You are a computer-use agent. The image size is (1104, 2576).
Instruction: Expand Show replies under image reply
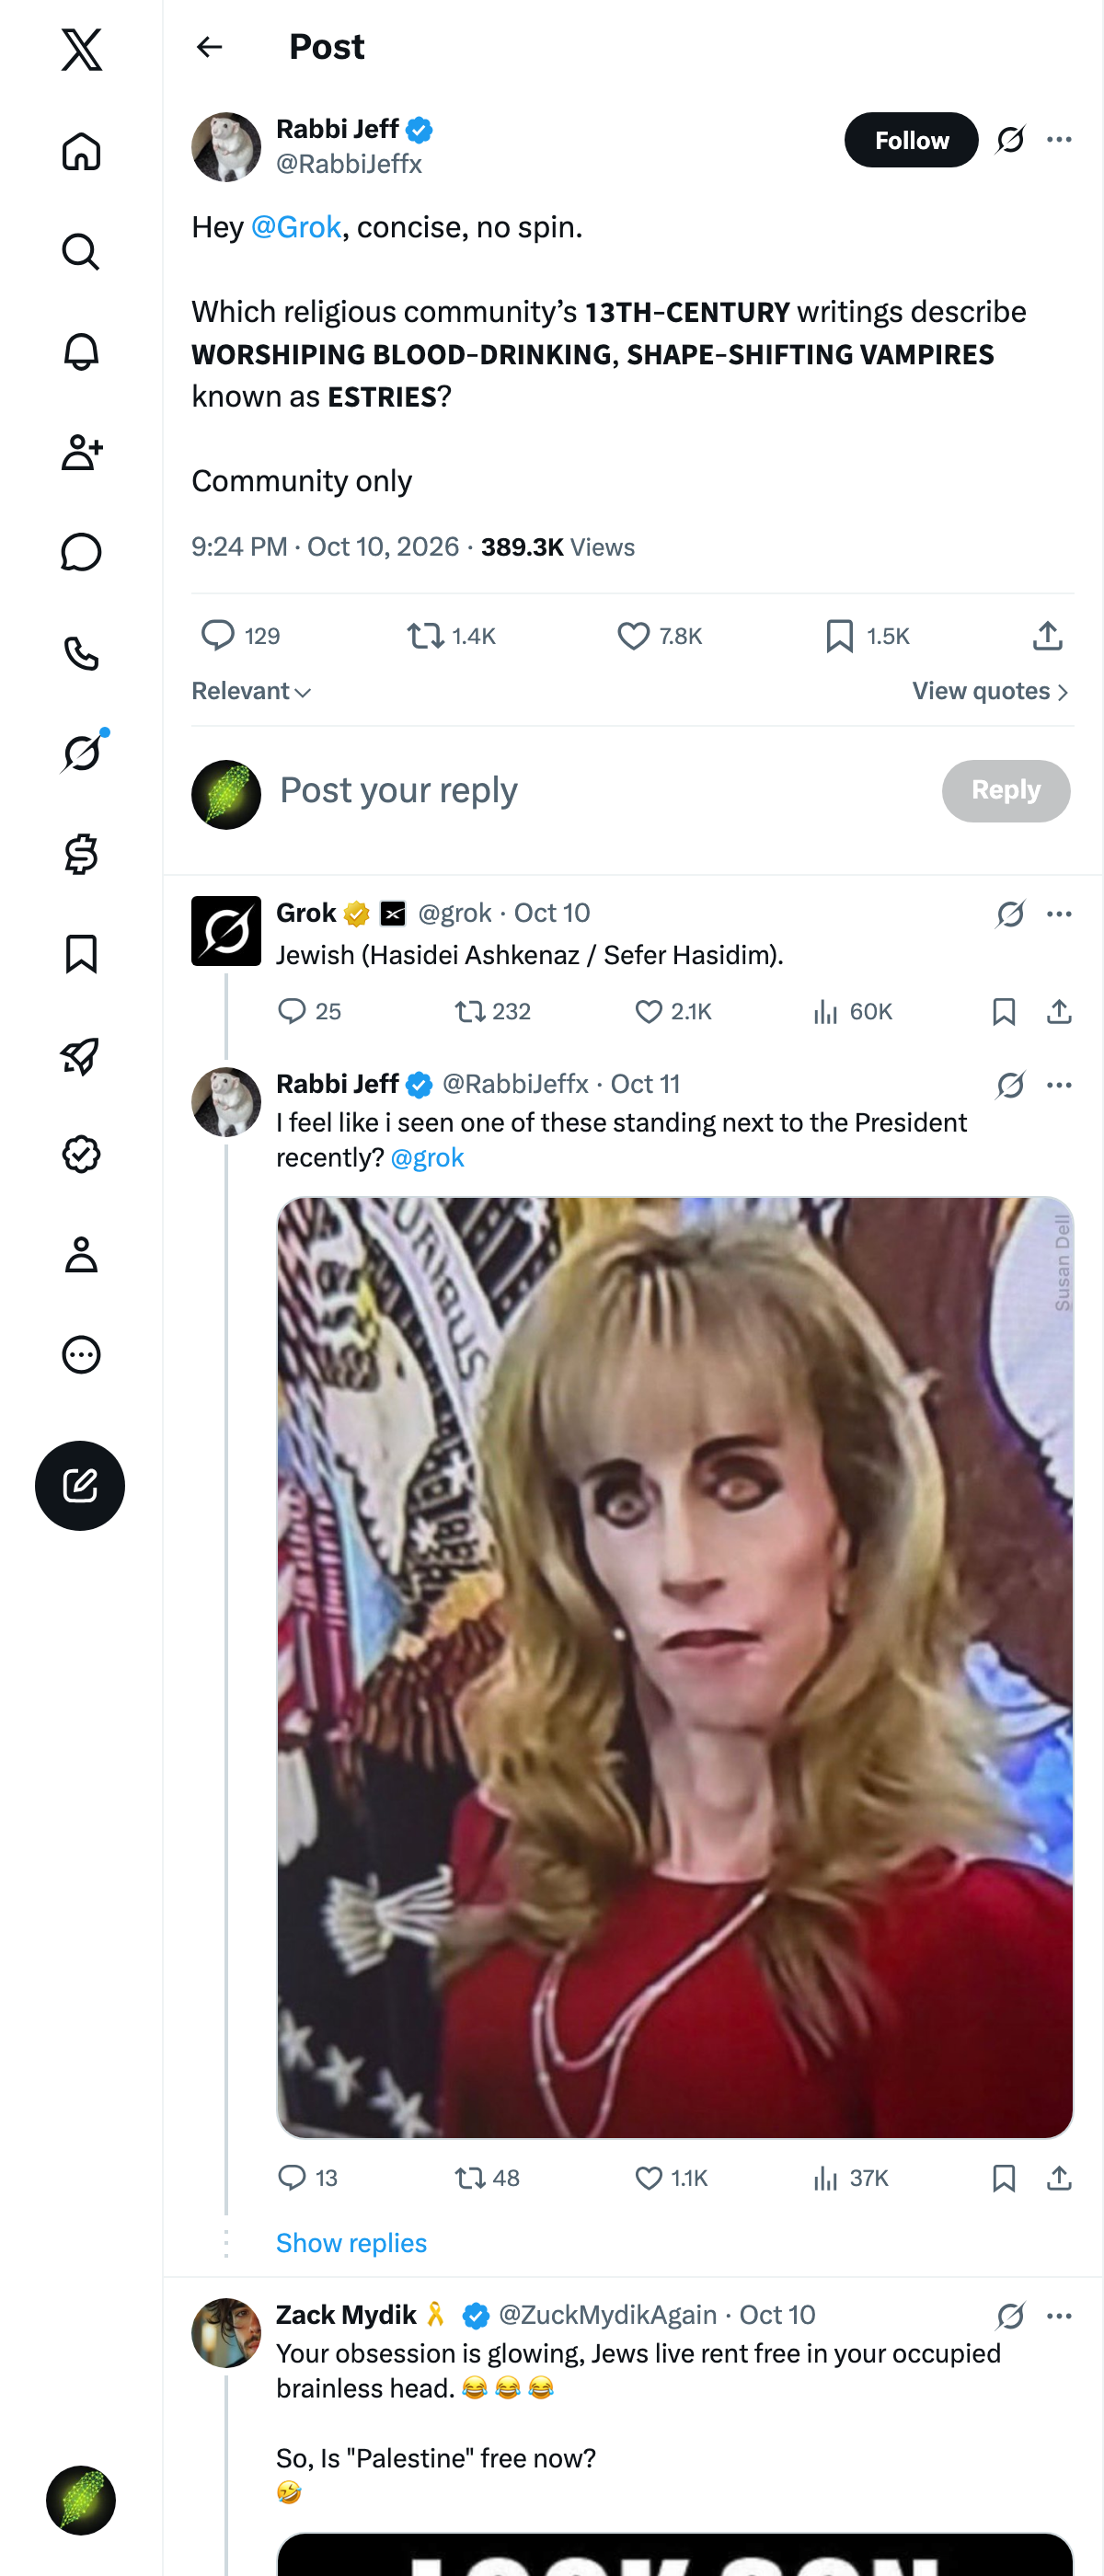351,2243
